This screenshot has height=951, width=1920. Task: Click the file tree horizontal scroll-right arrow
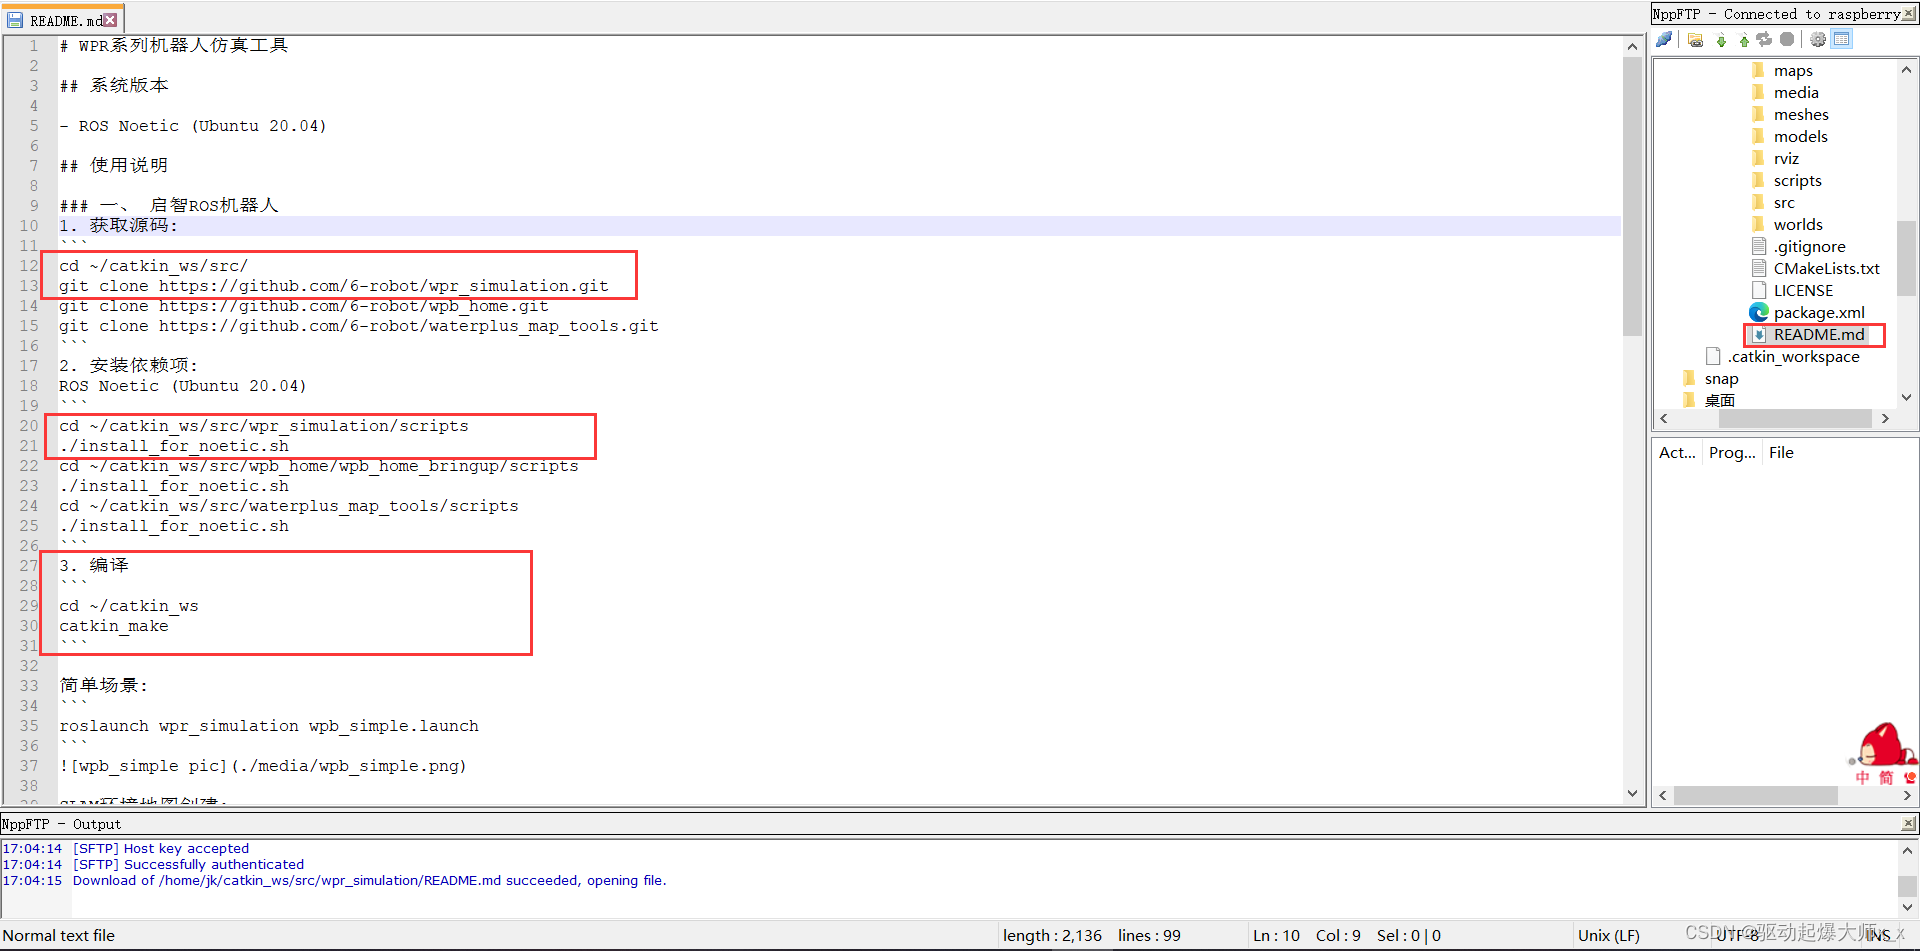pyautogui.click(x=1885, y=419)
